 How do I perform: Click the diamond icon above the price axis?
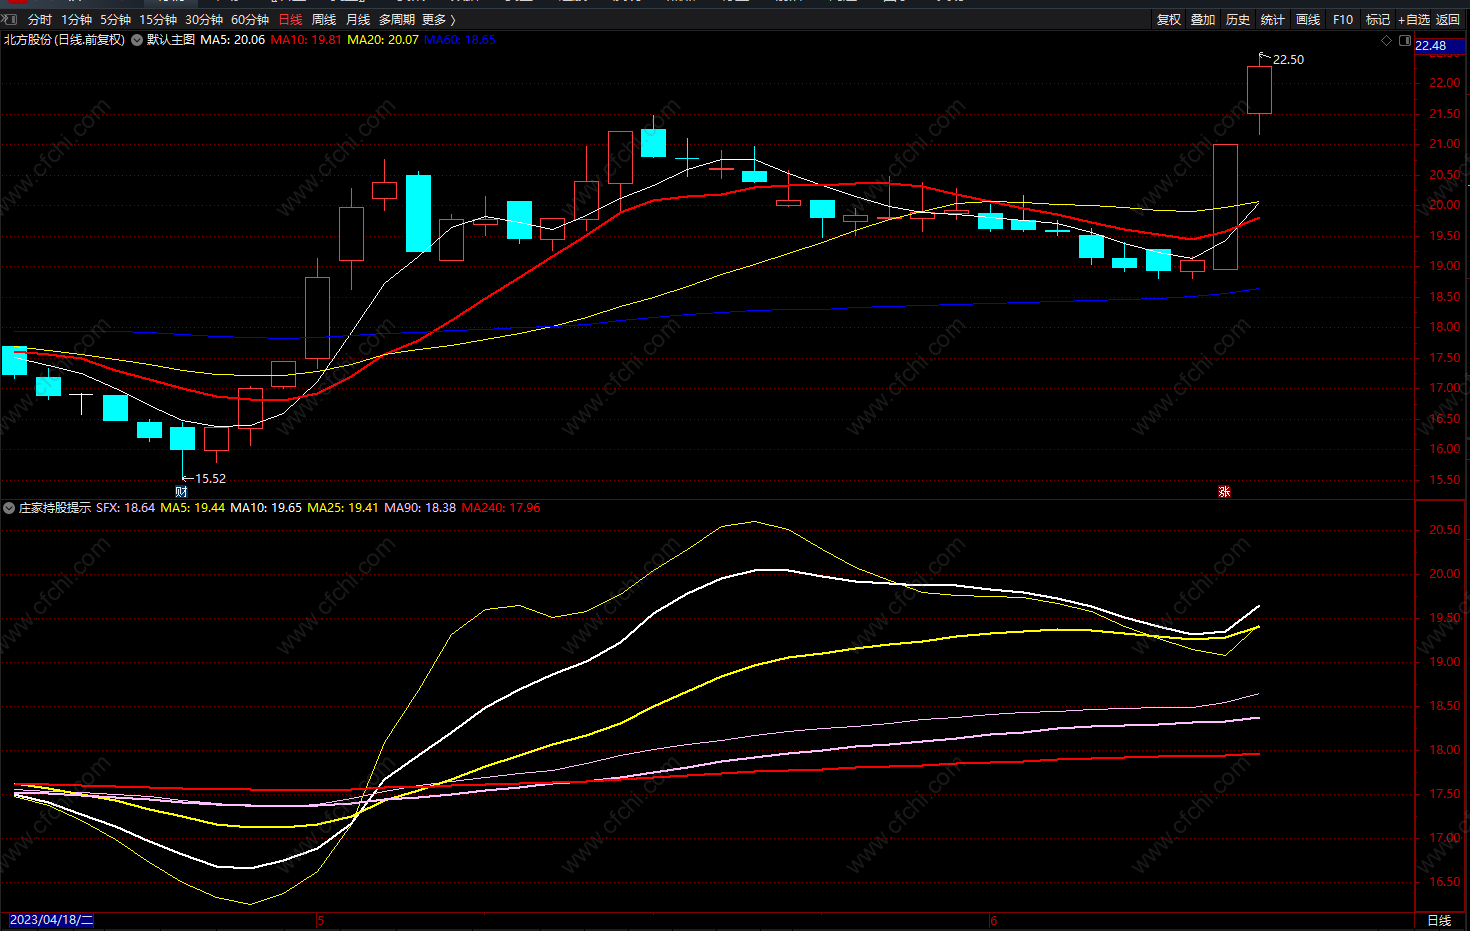pyautogui.click(x=1386, y=41)
